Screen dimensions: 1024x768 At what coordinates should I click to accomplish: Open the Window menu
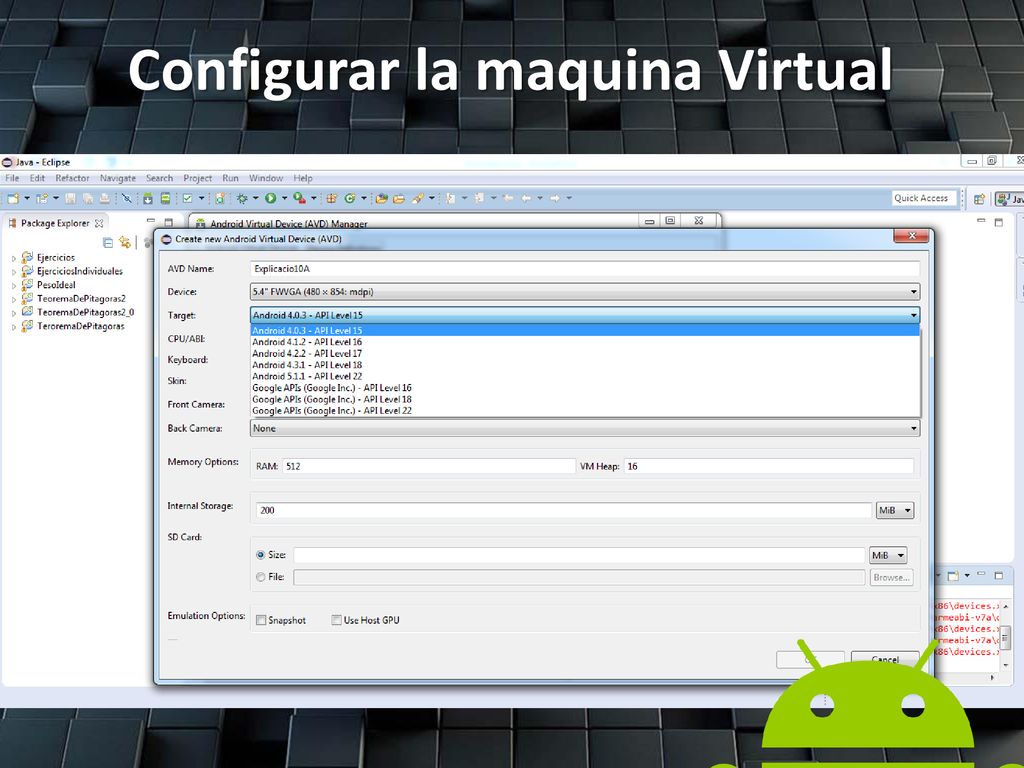click(x=266, y=178)
